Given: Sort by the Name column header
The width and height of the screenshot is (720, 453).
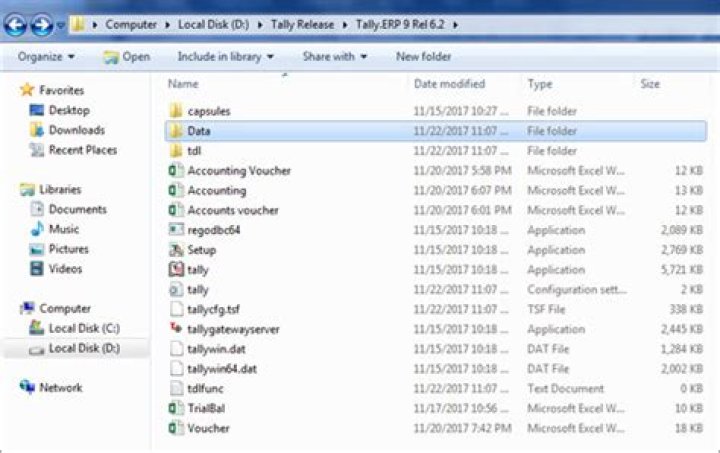Looking at the screenshot, I should coord(183,84).
